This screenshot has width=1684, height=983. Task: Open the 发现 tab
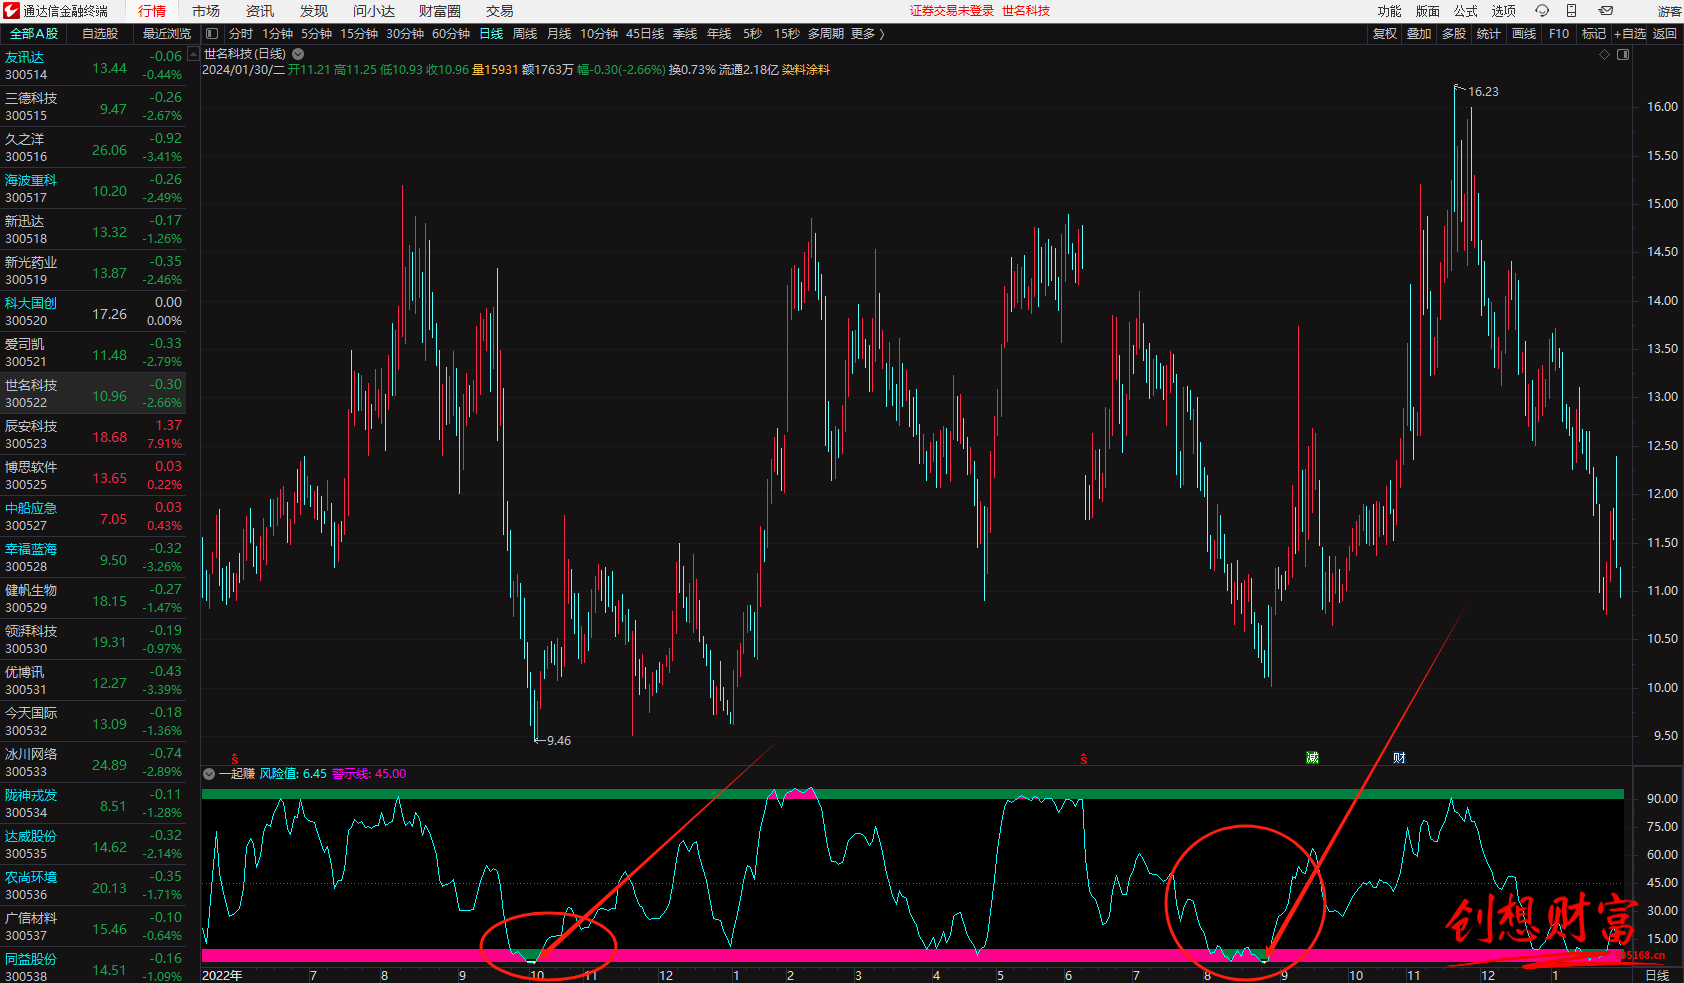pyautogui.click(x=314, y=11)
